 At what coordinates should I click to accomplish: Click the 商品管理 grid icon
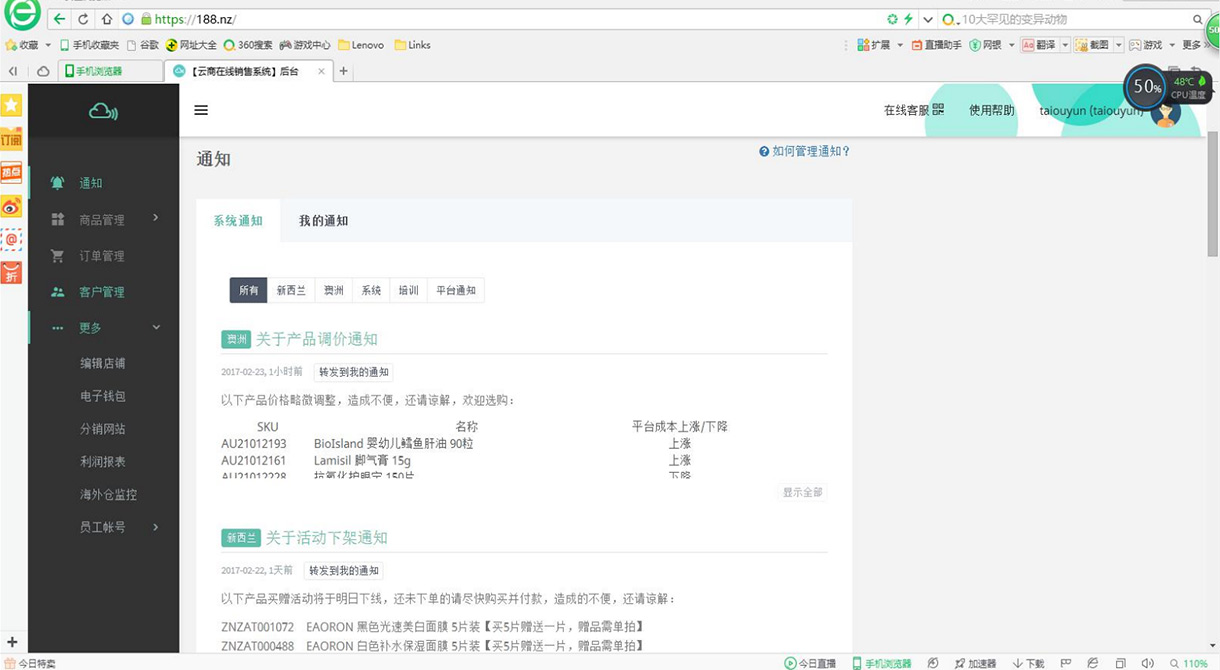pos(58,219)
